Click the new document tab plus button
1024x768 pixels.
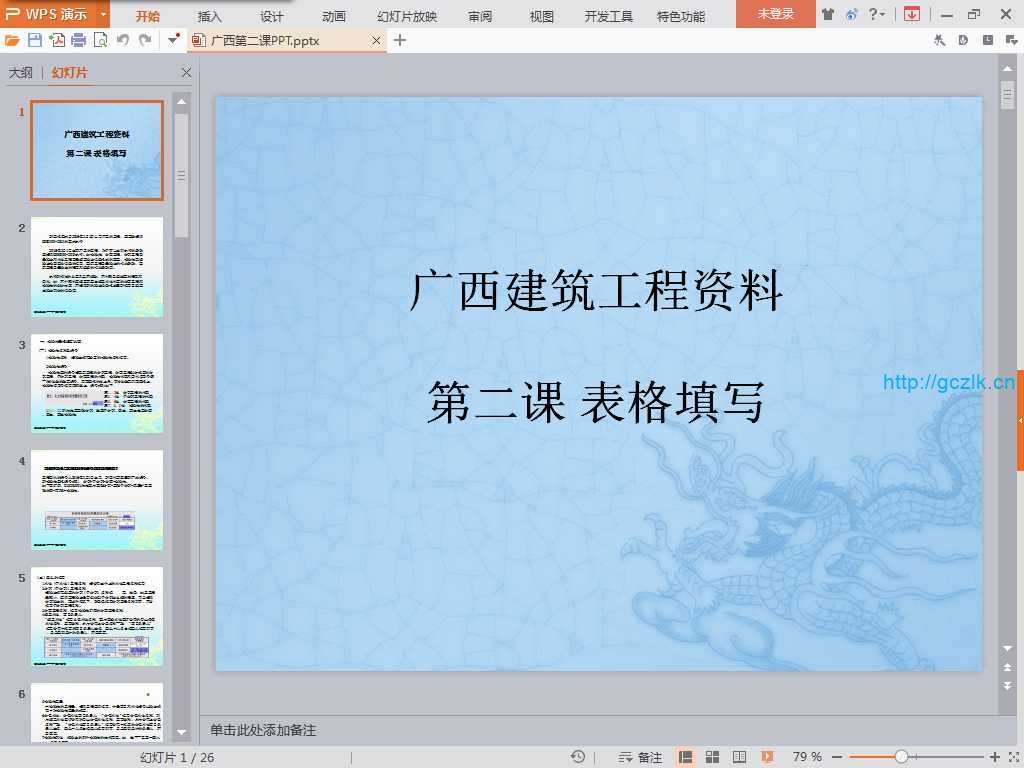400,40
